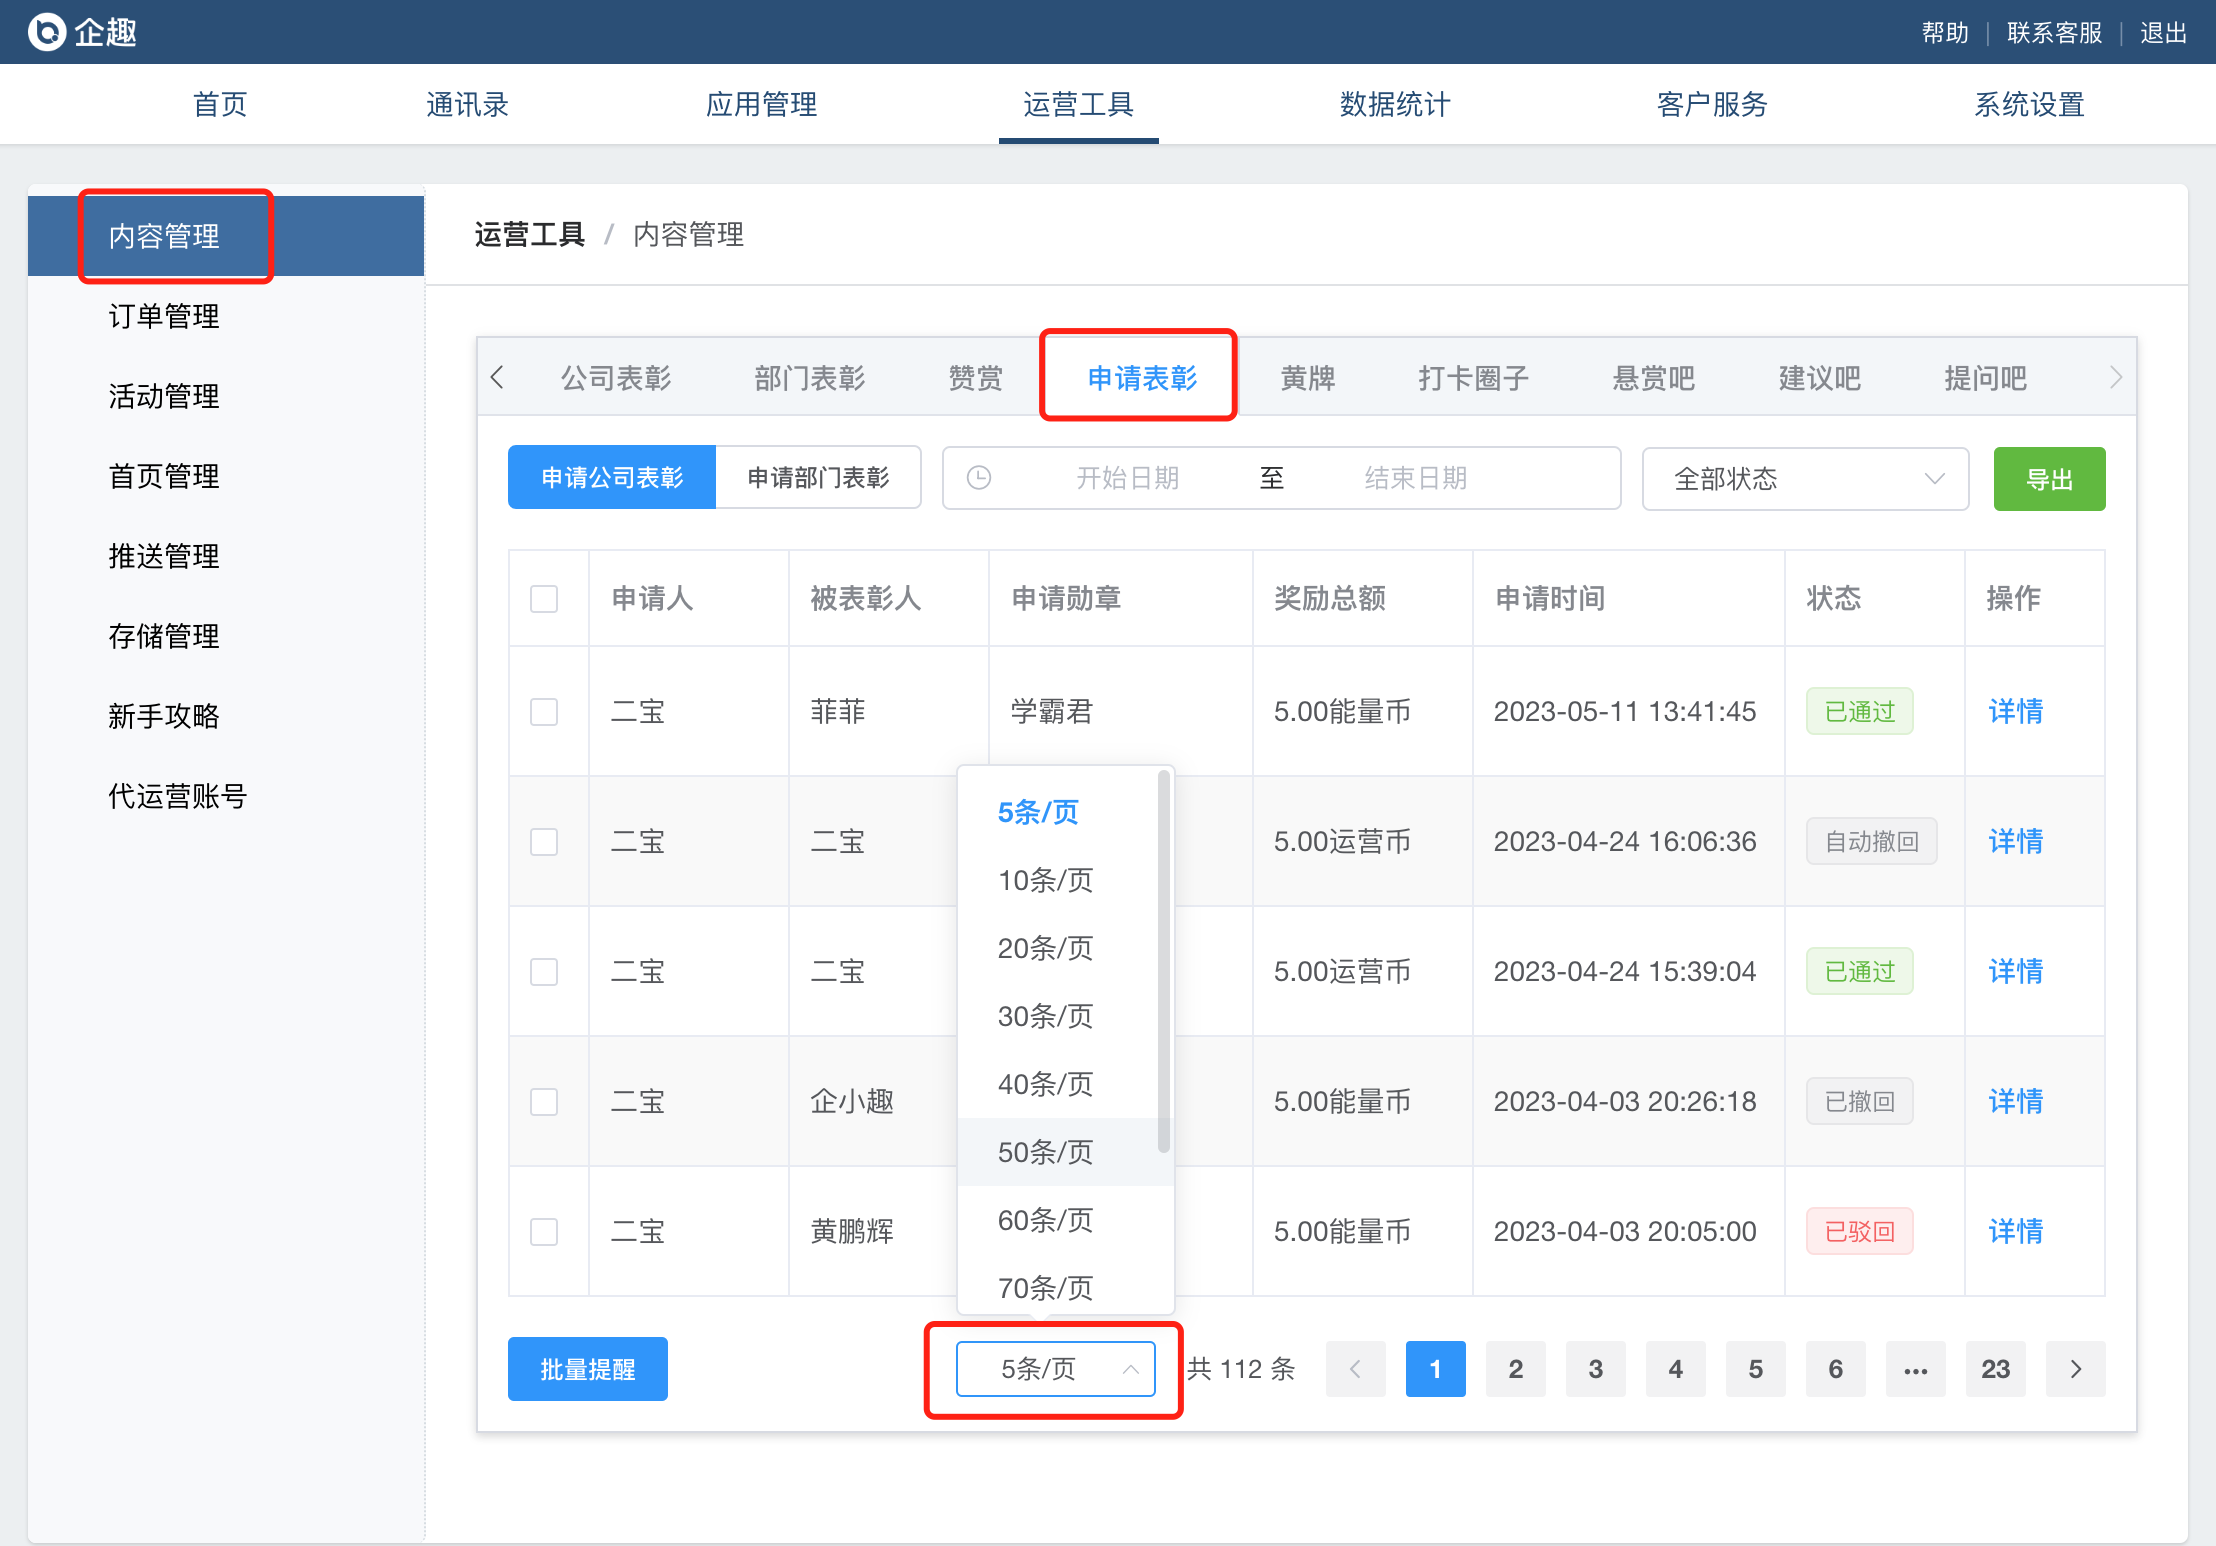Switch to the 打卡圈子 tab
This screenshot has width=2216, height=1546.
point(1473,378)
